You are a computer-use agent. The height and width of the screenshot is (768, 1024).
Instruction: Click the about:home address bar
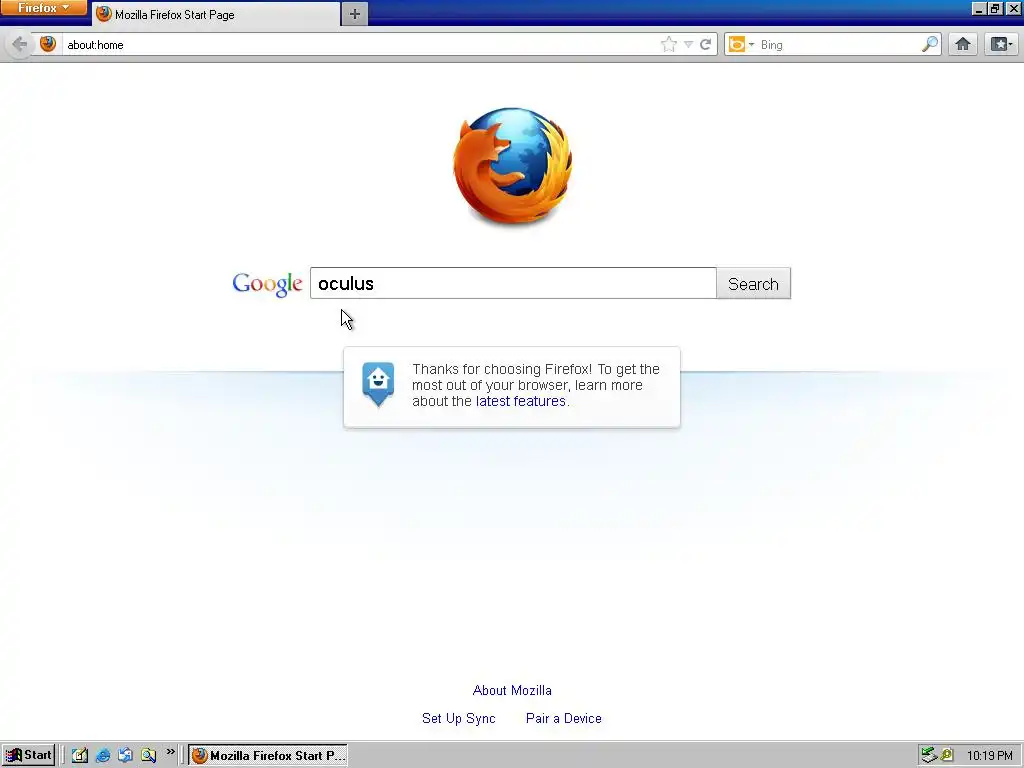tap(359, 44)
